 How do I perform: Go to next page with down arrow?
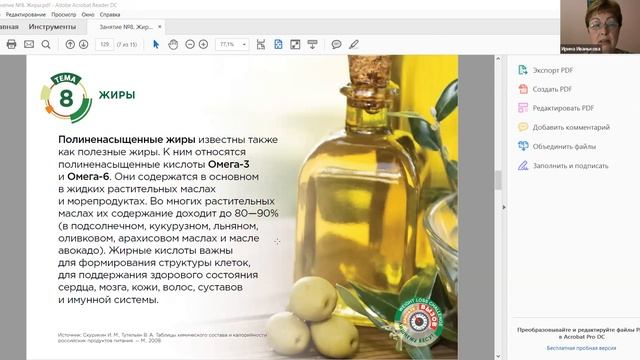coord(83,44)
